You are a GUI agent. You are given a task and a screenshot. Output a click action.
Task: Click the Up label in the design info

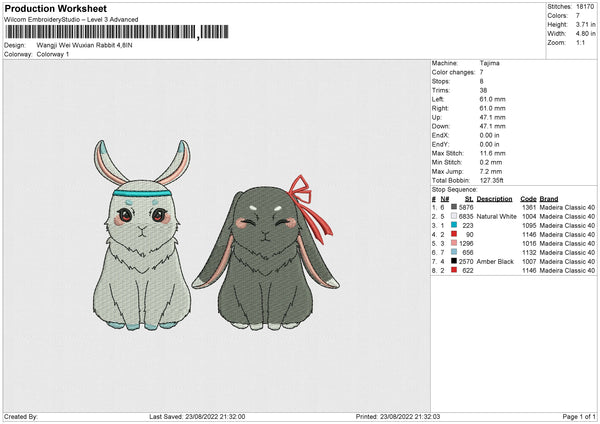pyautogui.click(x=437, y=117)
